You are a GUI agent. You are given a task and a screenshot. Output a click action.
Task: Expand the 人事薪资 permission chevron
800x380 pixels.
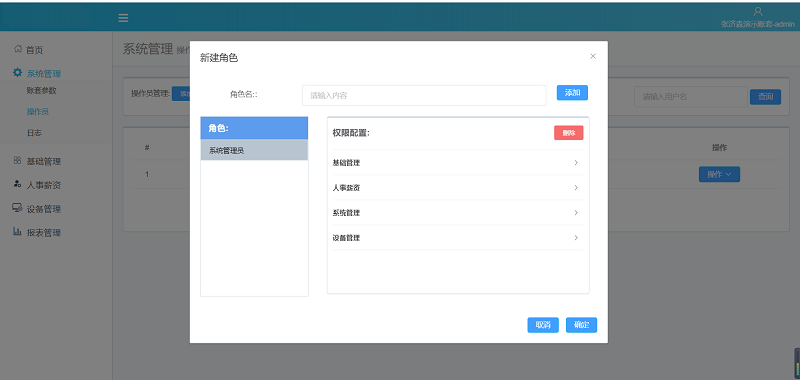coord(576,188)
